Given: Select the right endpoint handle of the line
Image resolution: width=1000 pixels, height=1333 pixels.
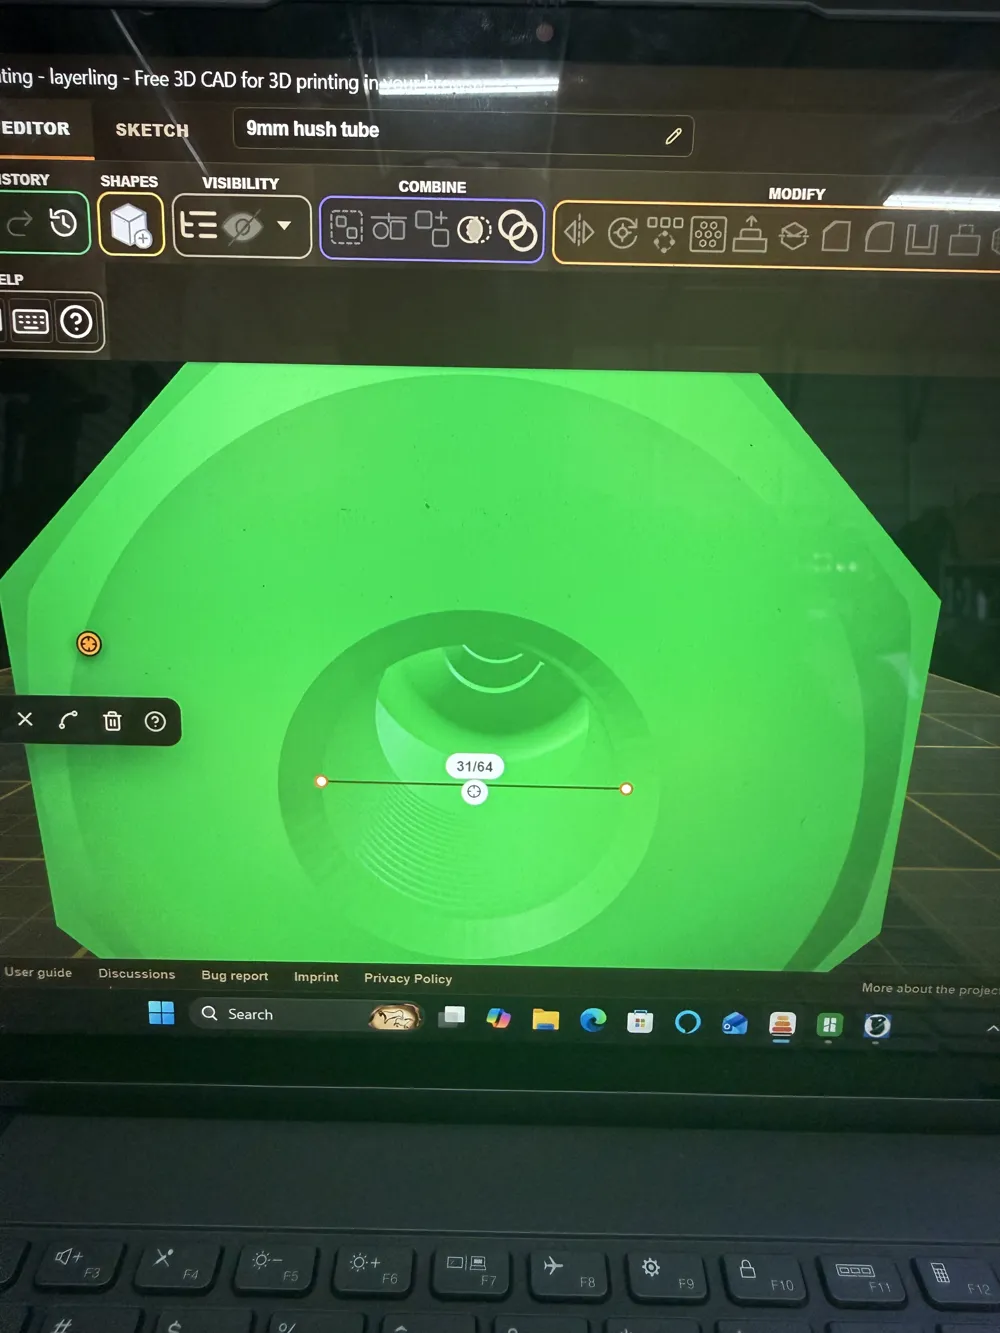Looking at the screenshot, I should [626, 789].
